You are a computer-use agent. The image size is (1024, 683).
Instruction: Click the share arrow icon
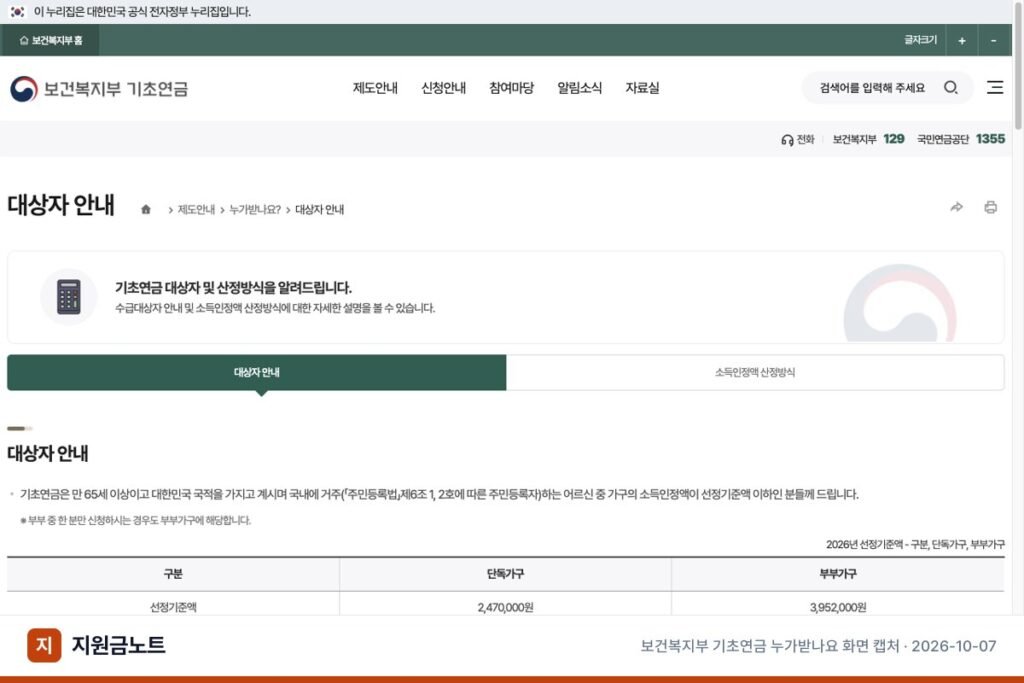pos(956,207)
